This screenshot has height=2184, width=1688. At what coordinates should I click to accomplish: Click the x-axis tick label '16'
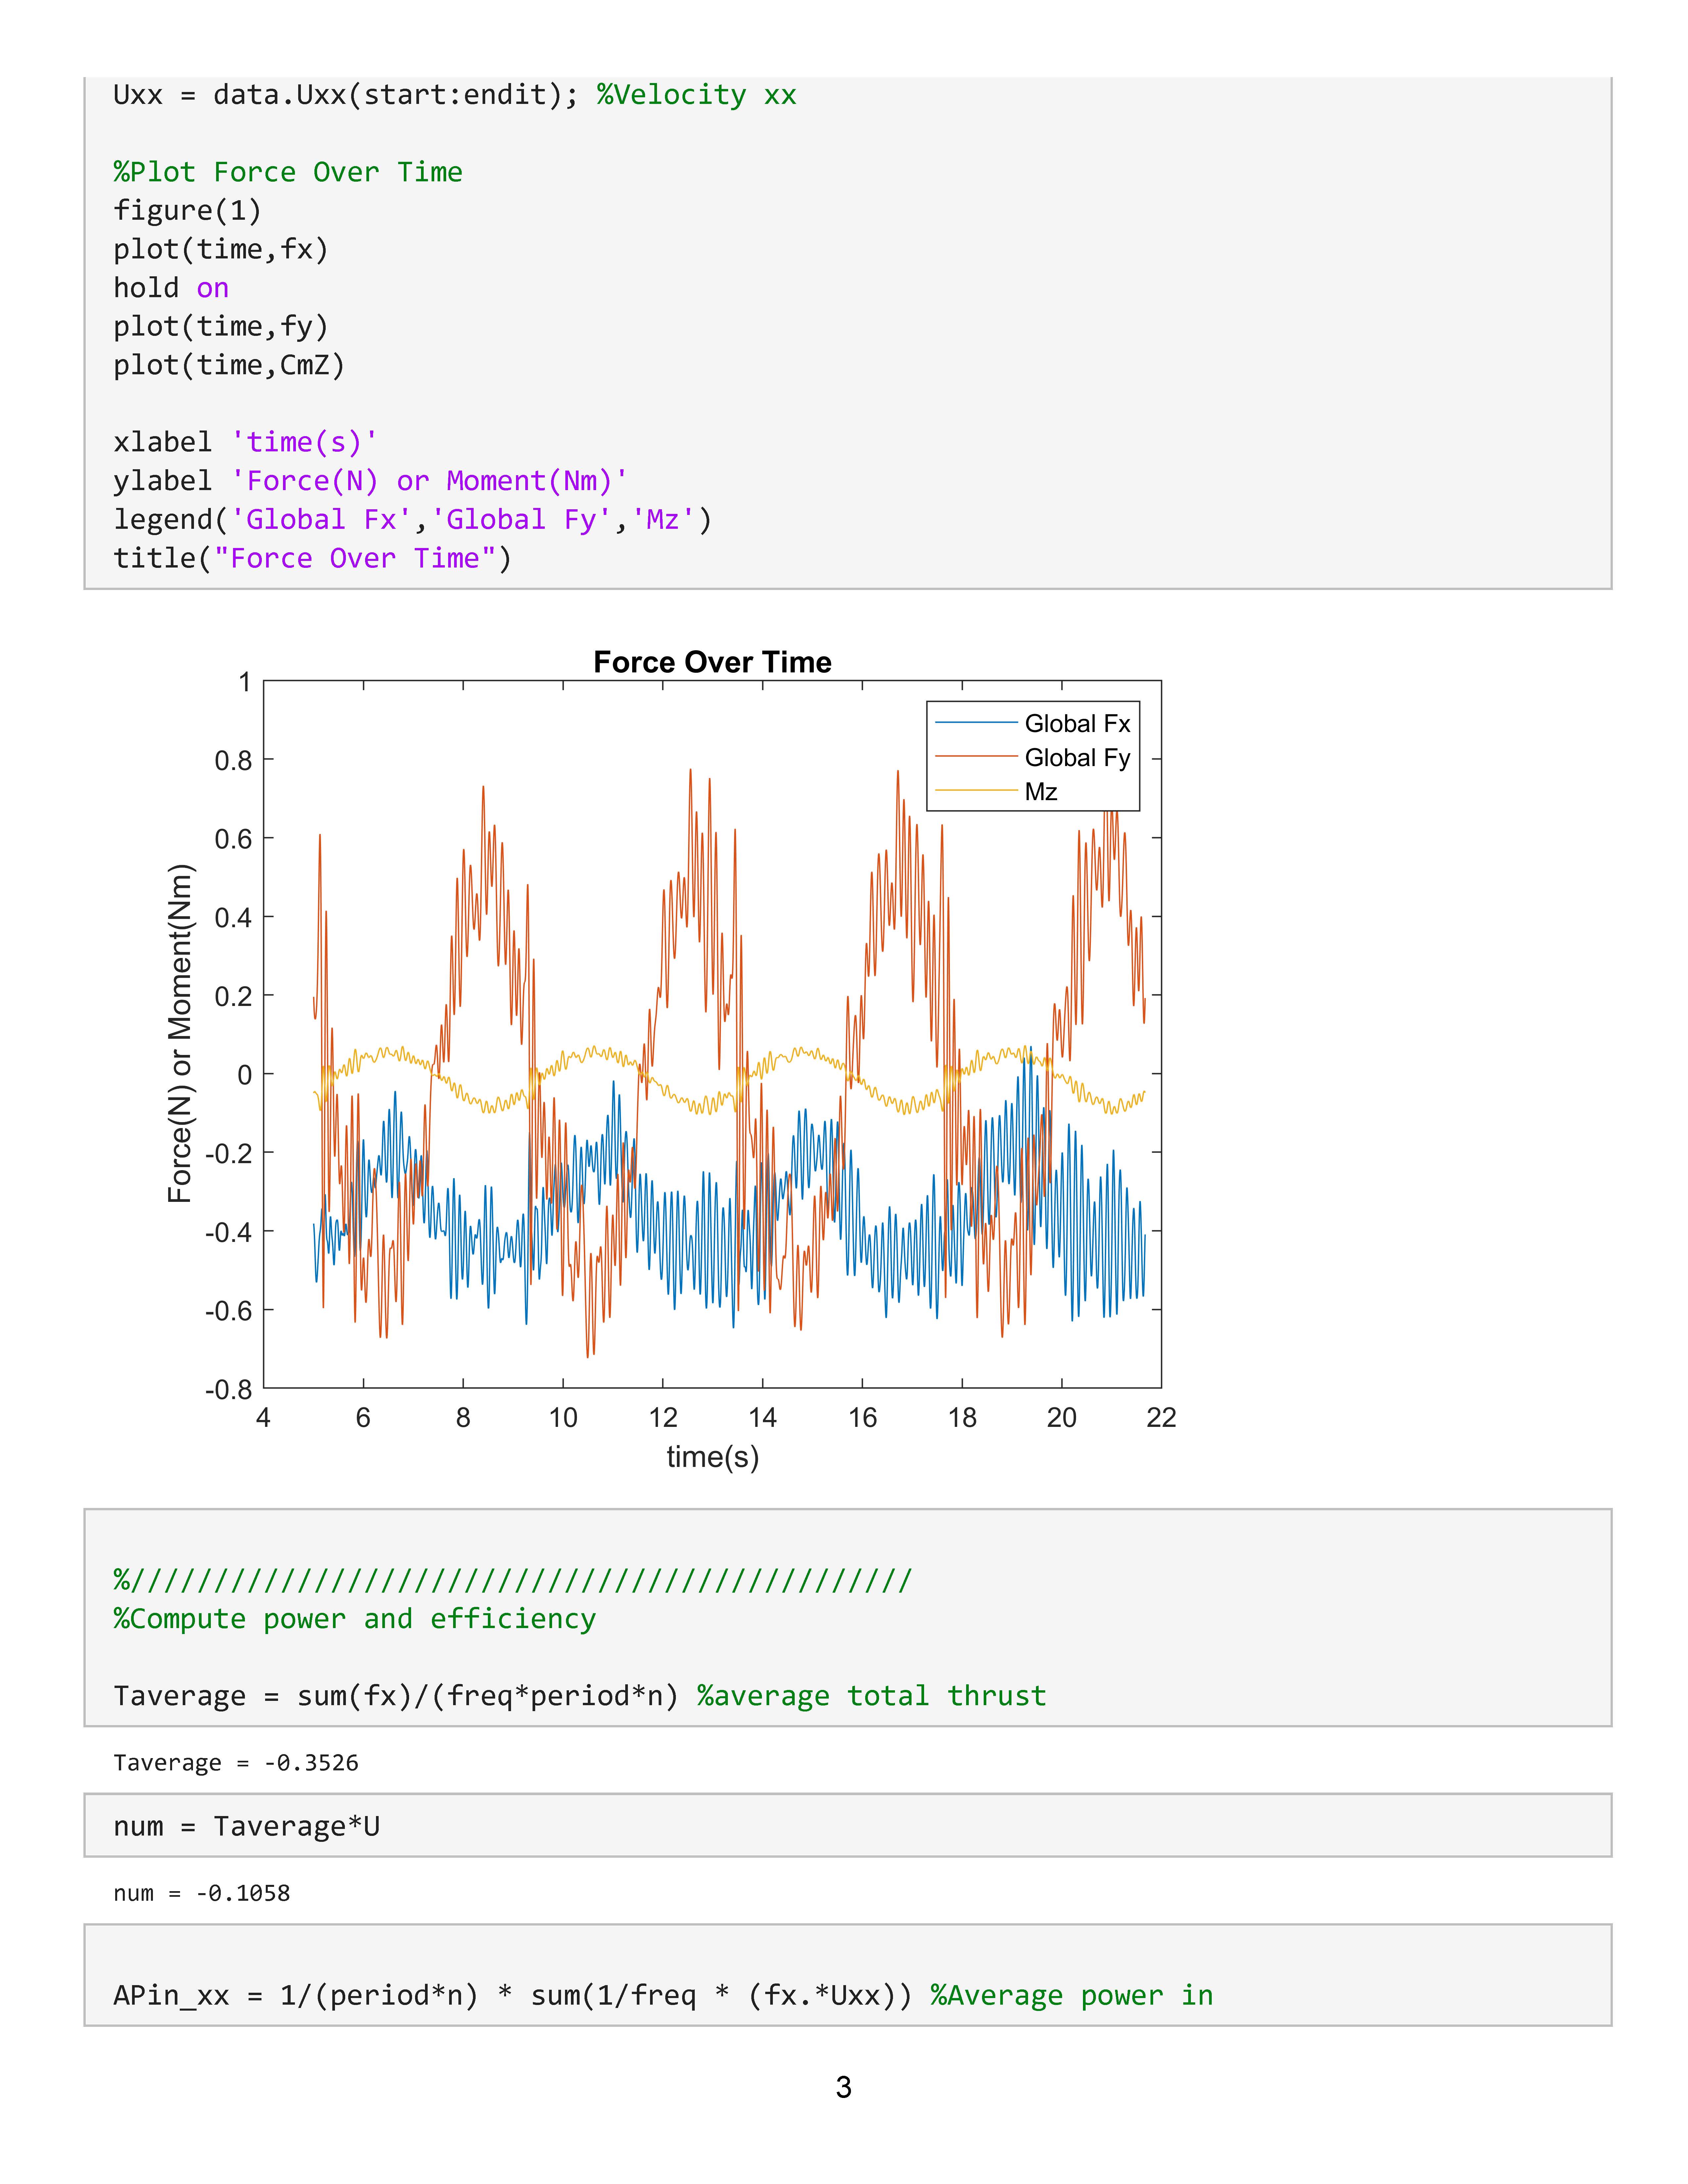click(x=862, y=1417)
